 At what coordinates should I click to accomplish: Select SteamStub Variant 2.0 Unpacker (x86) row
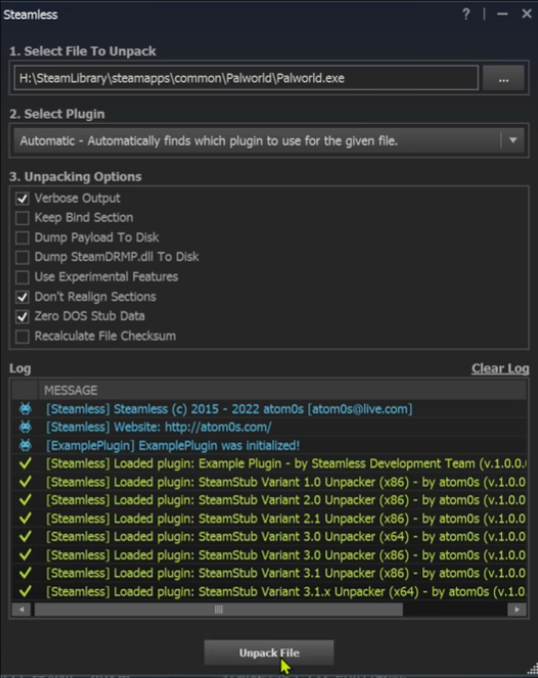pyautogui.click(x=269, y=500)
